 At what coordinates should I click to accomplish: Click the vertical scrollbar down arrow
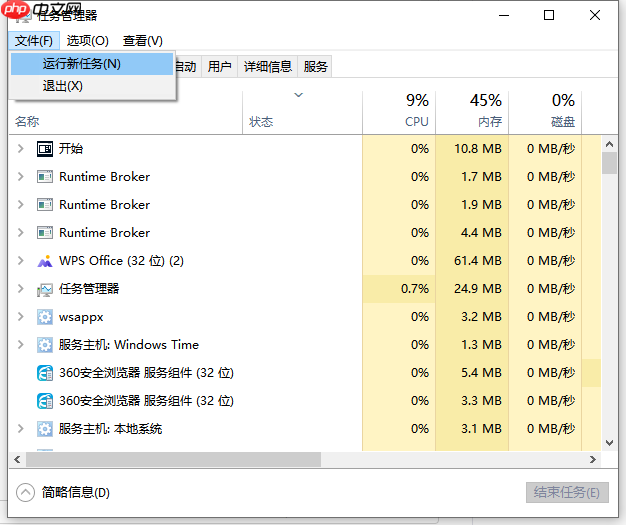tap(609, 443)
